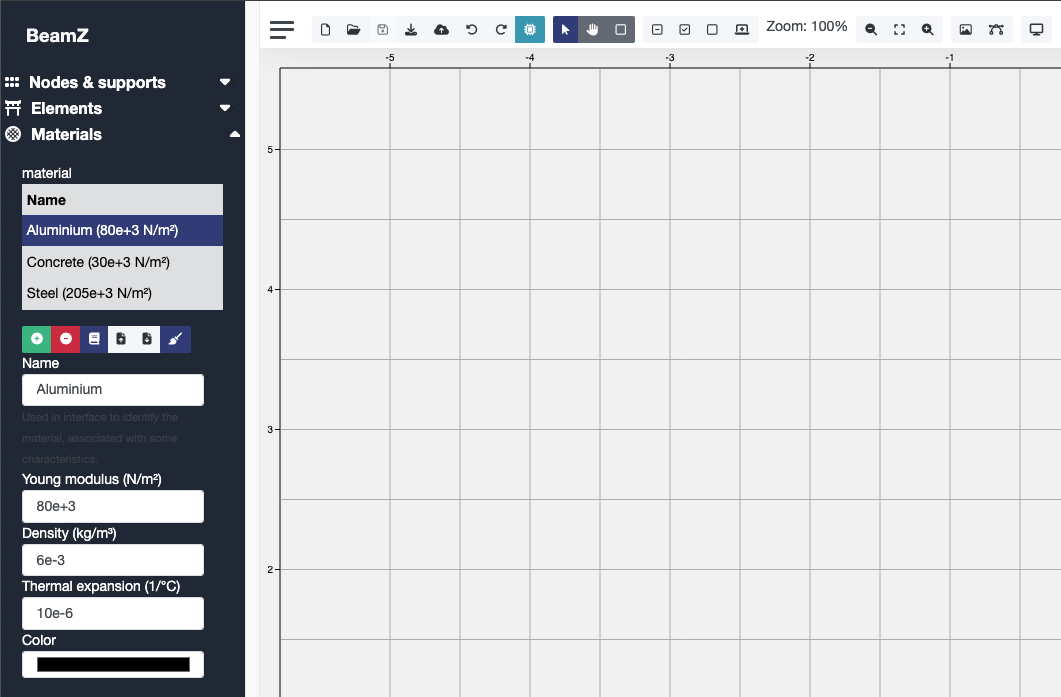
Task: Toggle the arrow pointer select tool
Action: [x=565, y=30]
